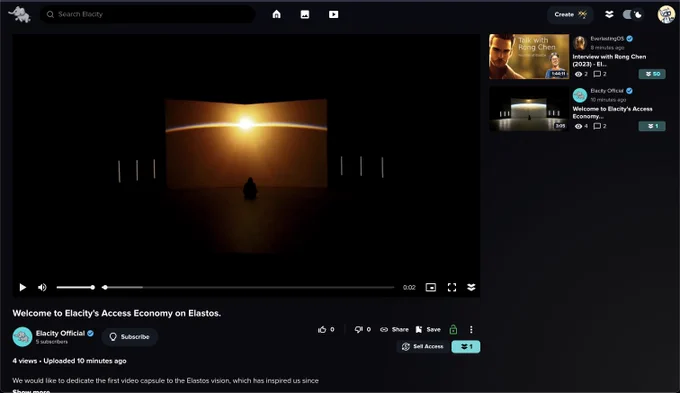Open the sidebar Welcome to Elacity's Access Economy thumbnail
This screenshot has width=680, height=393.
(529, 109)
